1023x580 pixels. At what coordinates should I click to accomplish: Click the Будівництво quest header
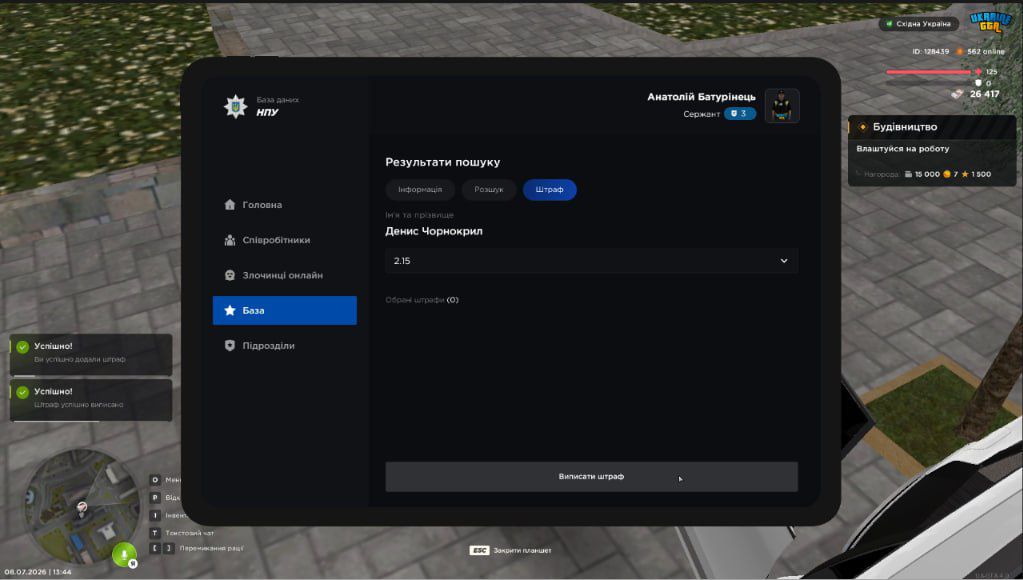(x=932, y=127)
